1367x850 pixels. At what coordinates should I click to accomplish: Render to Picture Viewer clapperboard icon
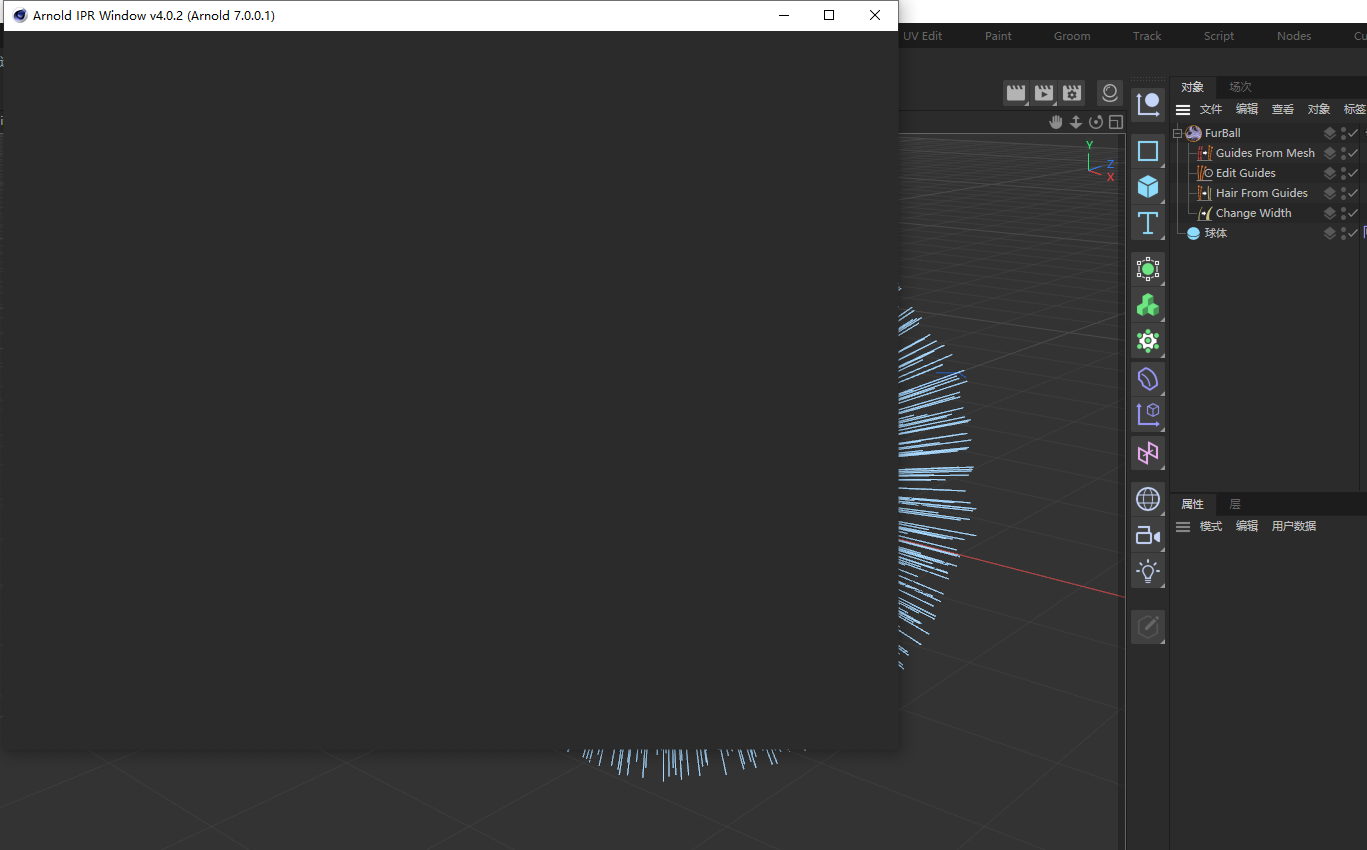(1044, 93)
